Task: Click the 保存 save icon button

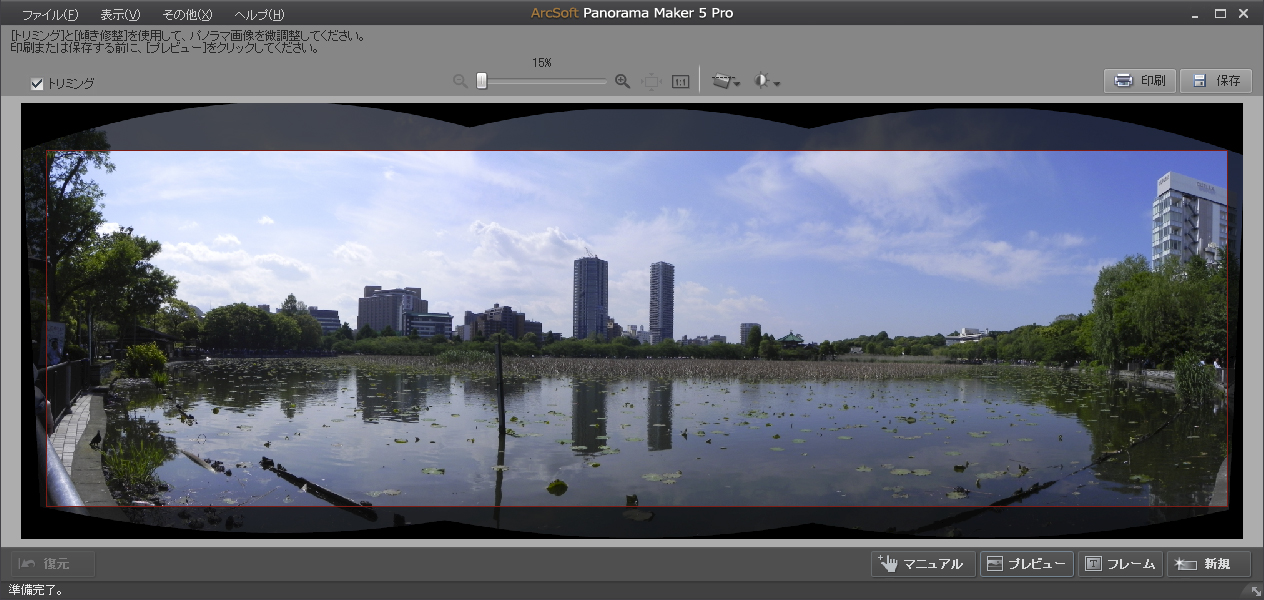Action: coord(1215,81)
